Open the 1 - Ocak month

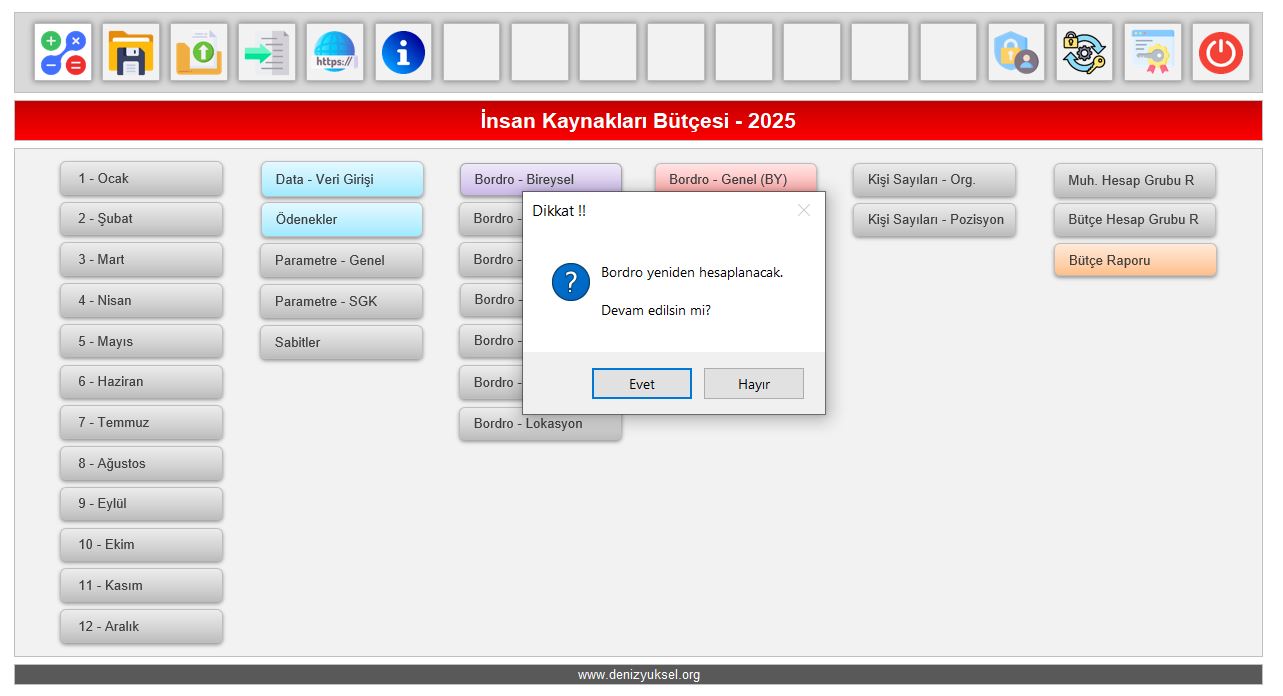point(141,179)
